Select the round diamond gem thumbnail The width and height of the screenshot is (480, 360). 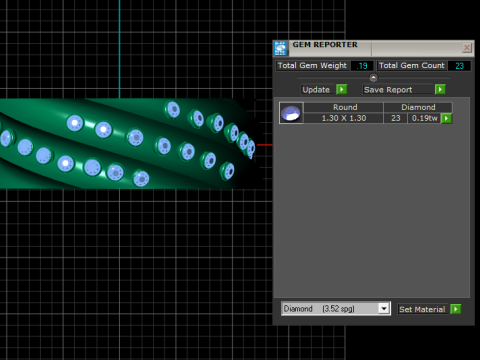coord(291,113)
